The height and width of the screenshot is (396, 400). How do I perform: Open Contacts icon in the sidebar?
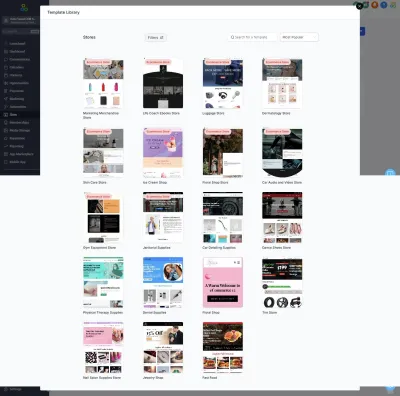tap(6, 75)
